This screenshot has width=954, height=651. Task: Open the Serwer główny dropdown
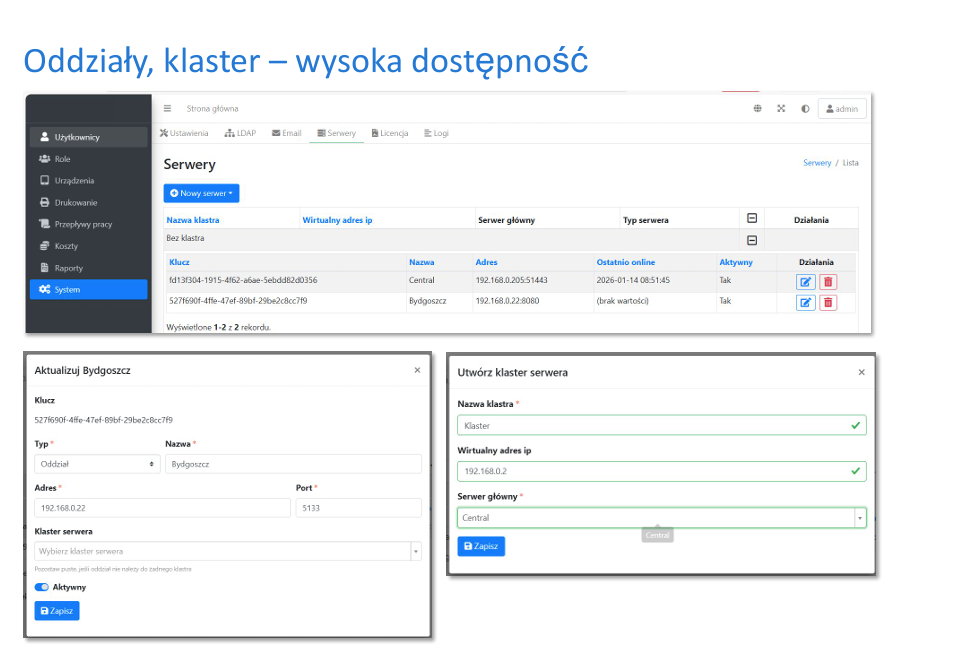(662, 518)
